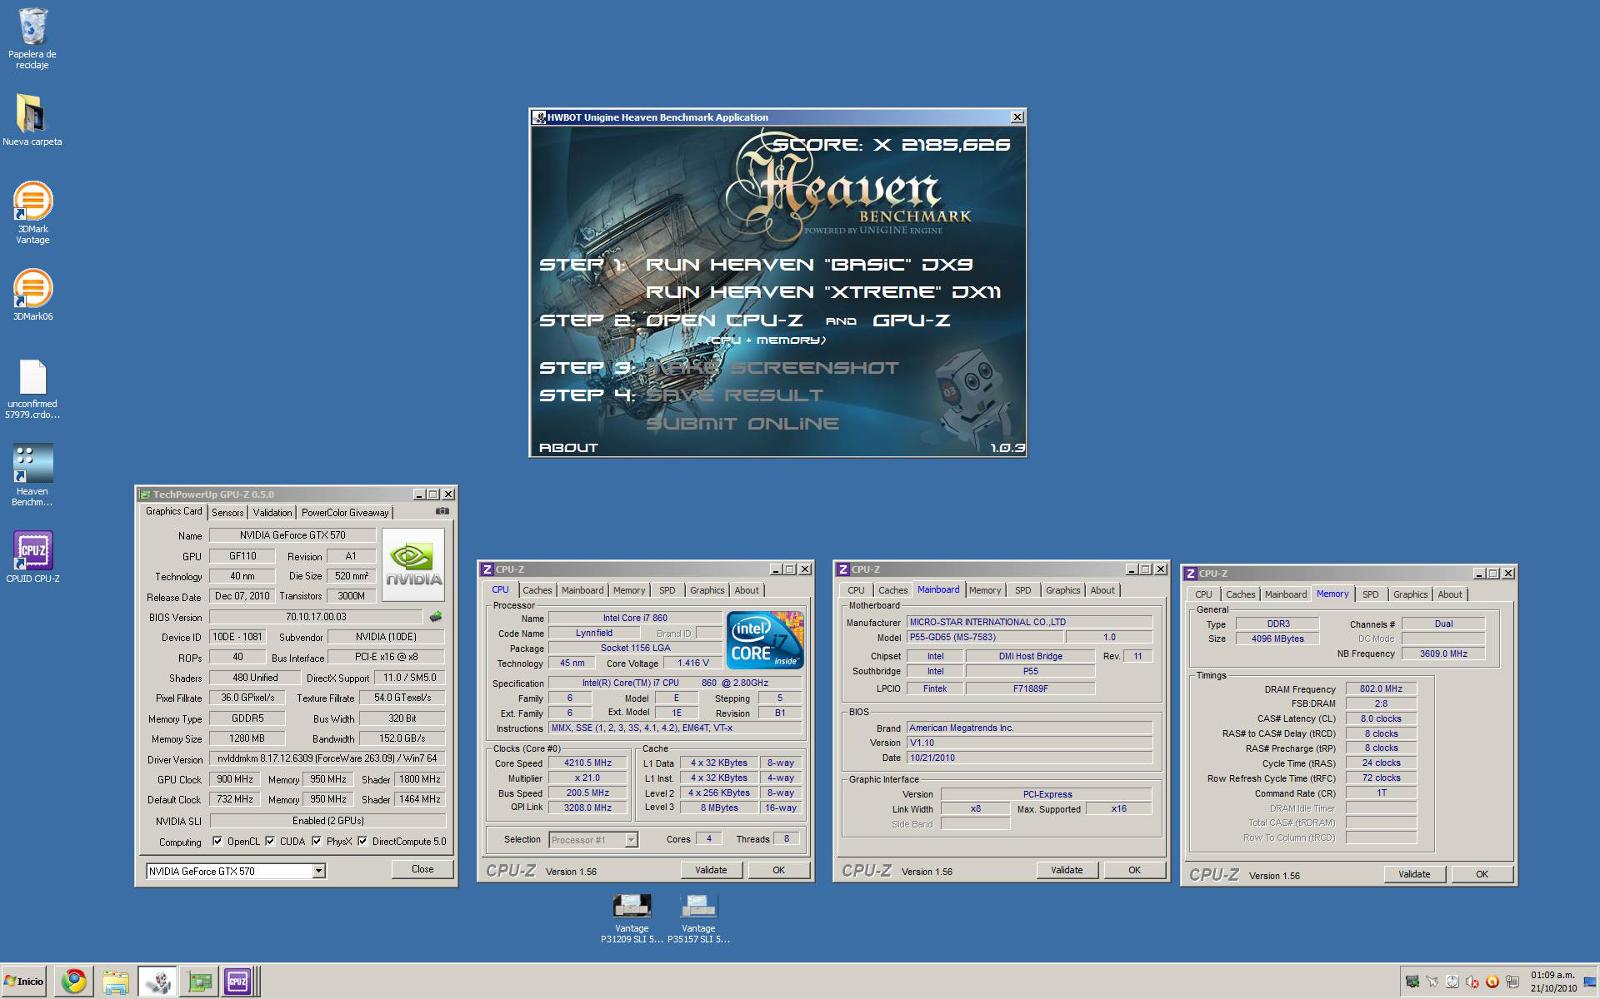This screenshot has height=999, width=1600.
Task: Click the P55-GD65 (MS-7583) model field
Action: tap(984, 637)
